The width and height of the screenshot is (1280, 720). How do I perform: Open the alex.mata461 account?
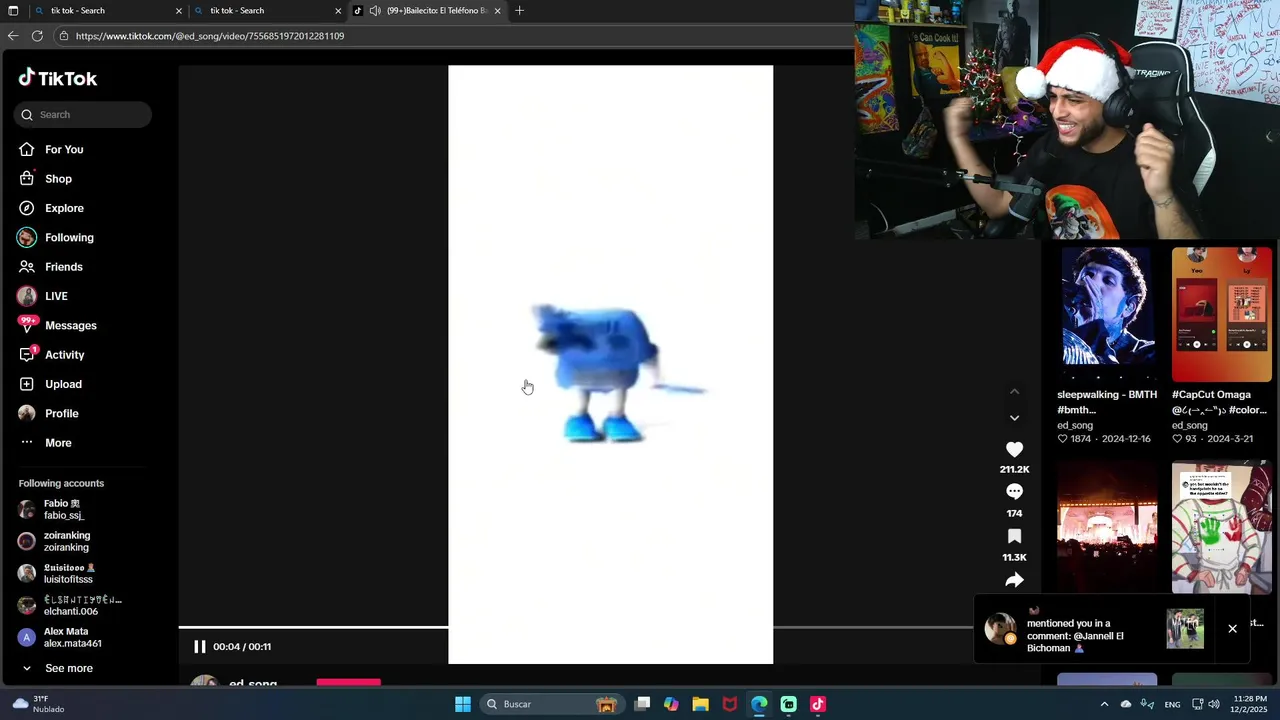click(x=70, y=638)
